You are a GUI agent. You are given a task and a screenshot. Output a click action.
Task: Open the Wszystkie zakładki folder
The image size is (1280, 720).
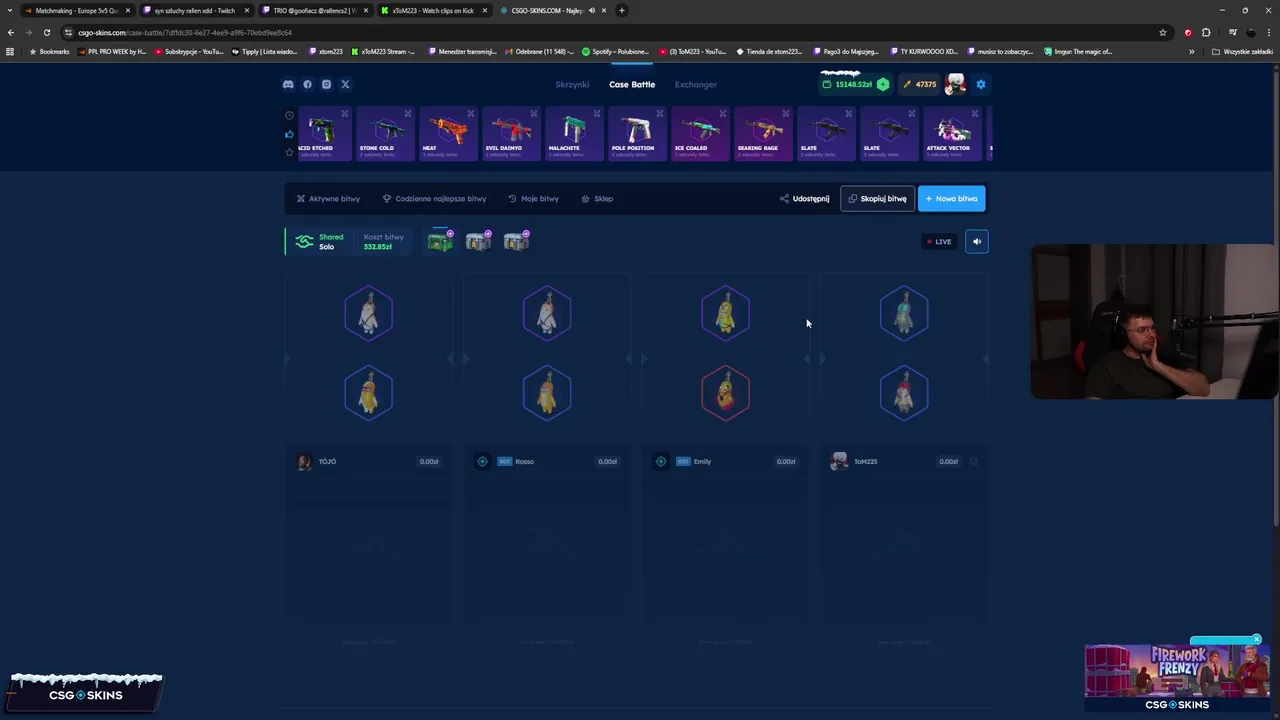click(x=1242, y=51)
